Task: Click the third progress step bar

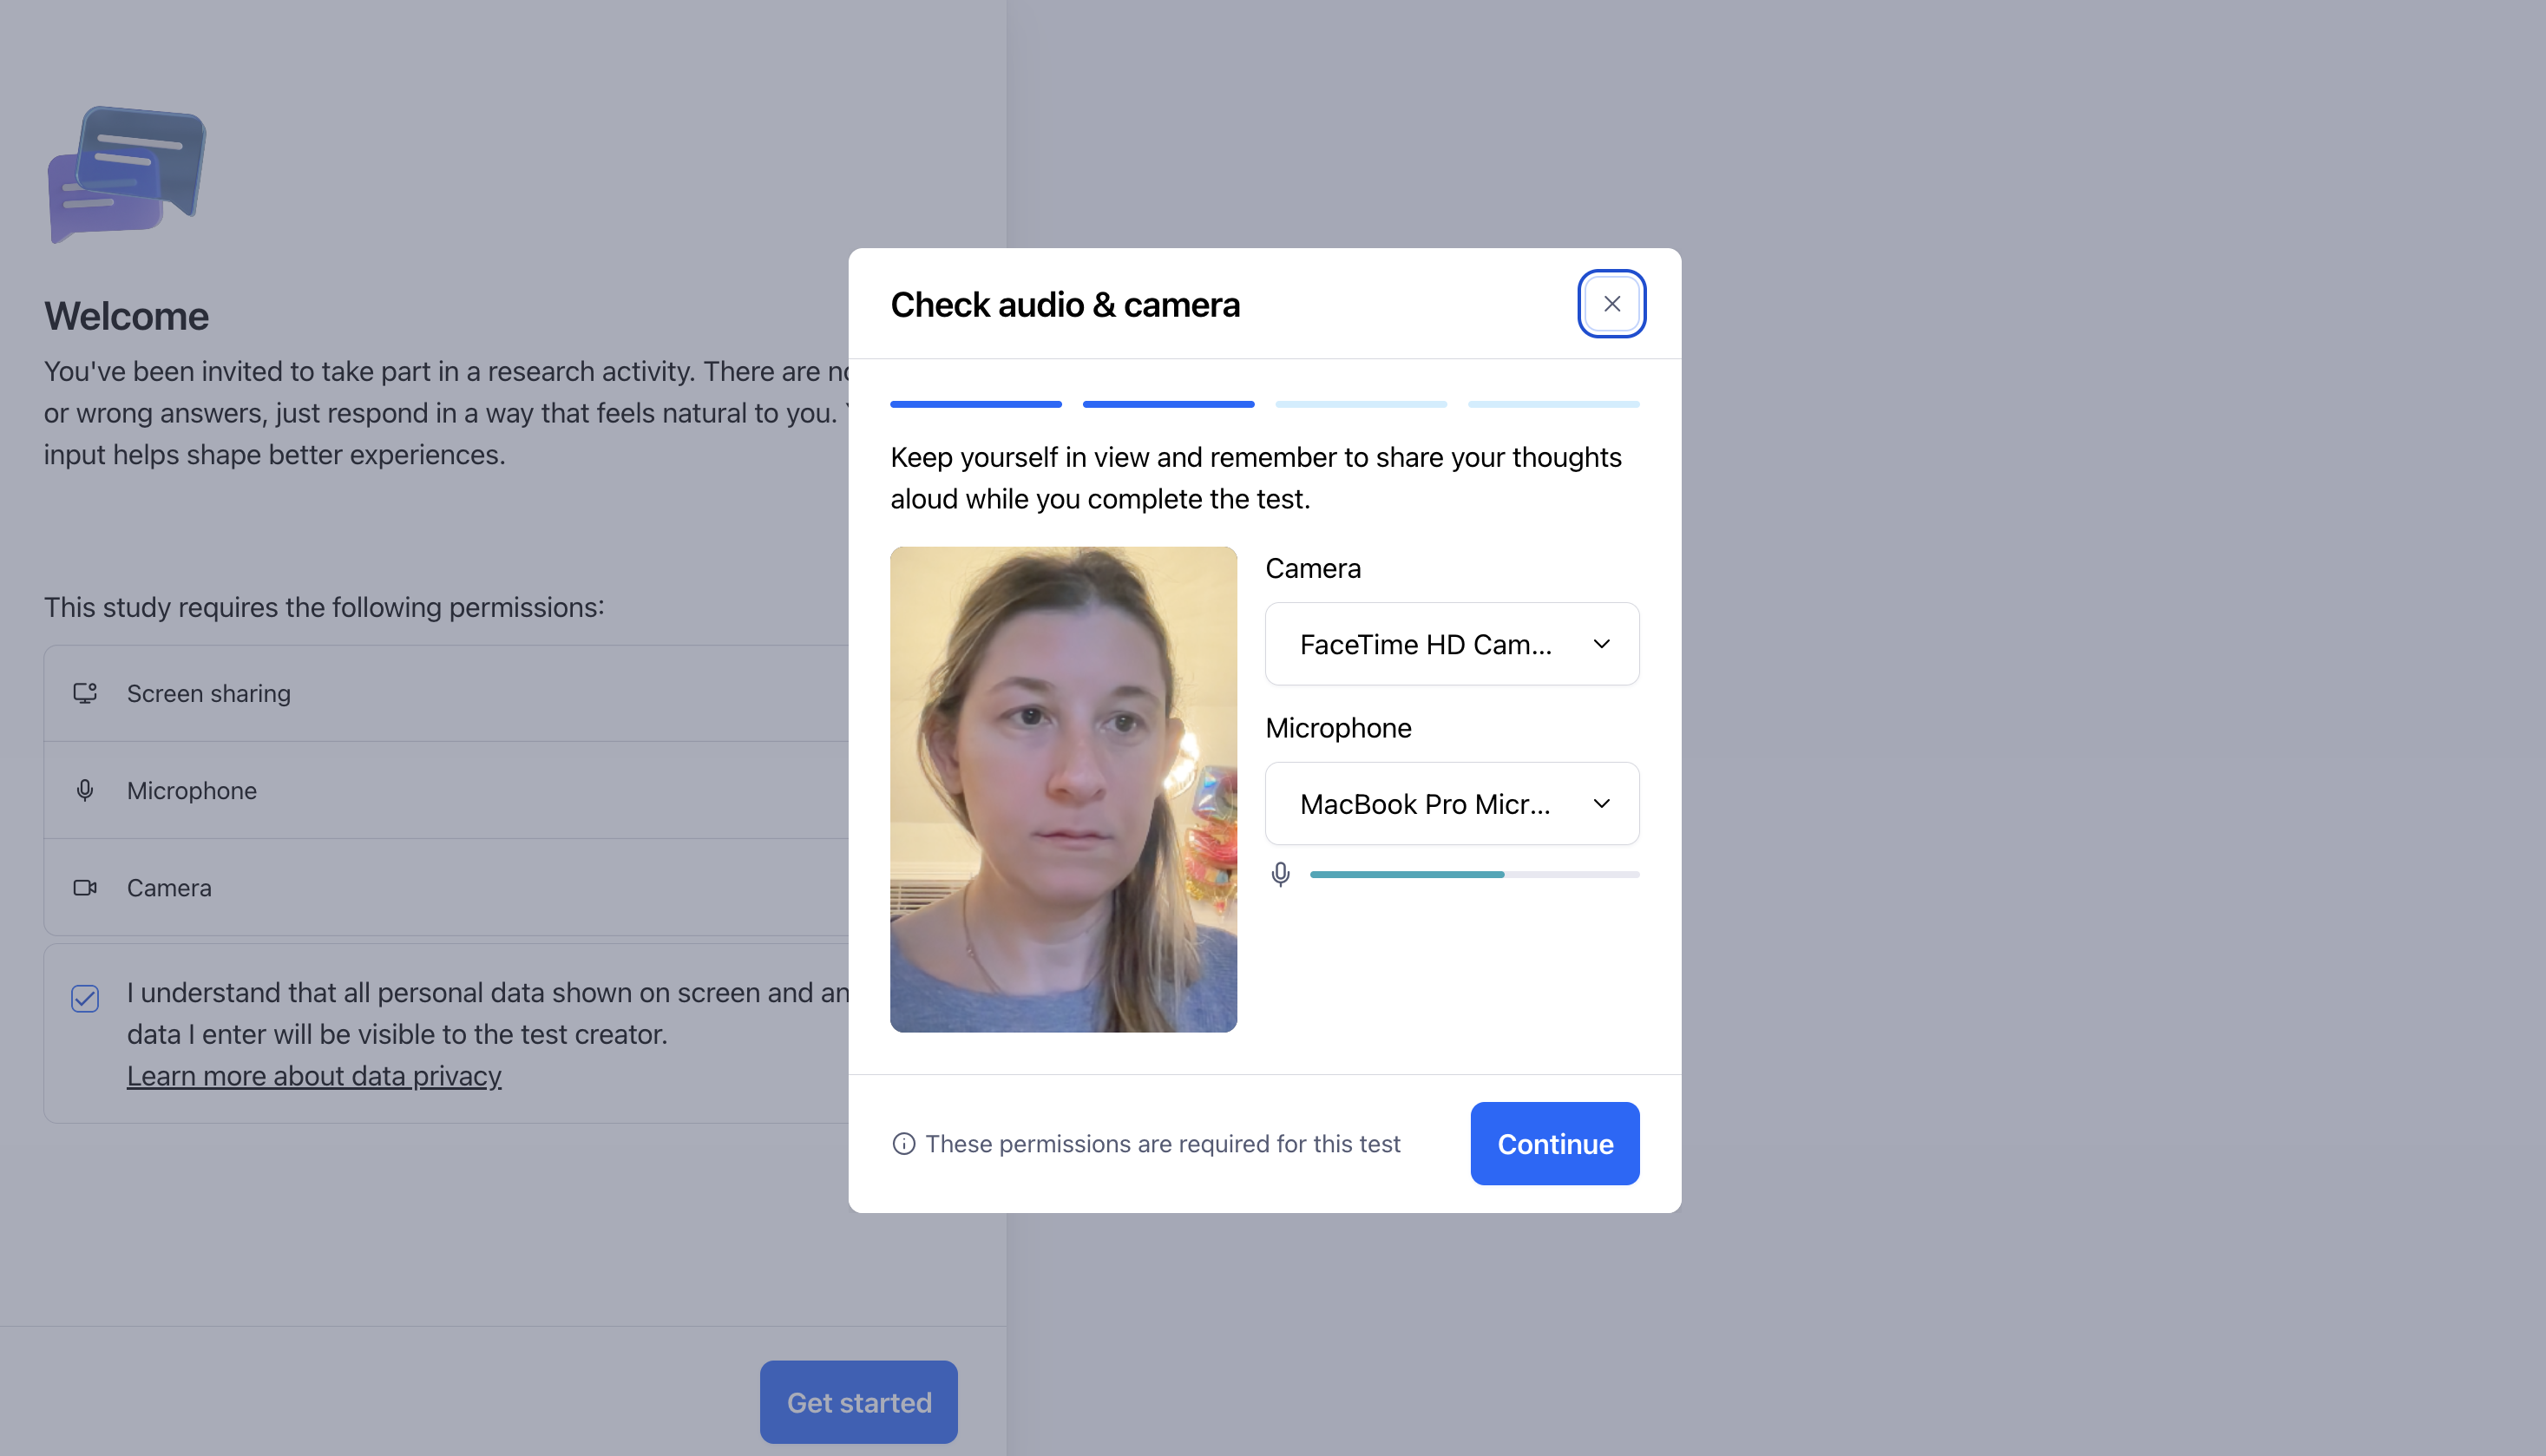Action: [x=1360, y=405]
